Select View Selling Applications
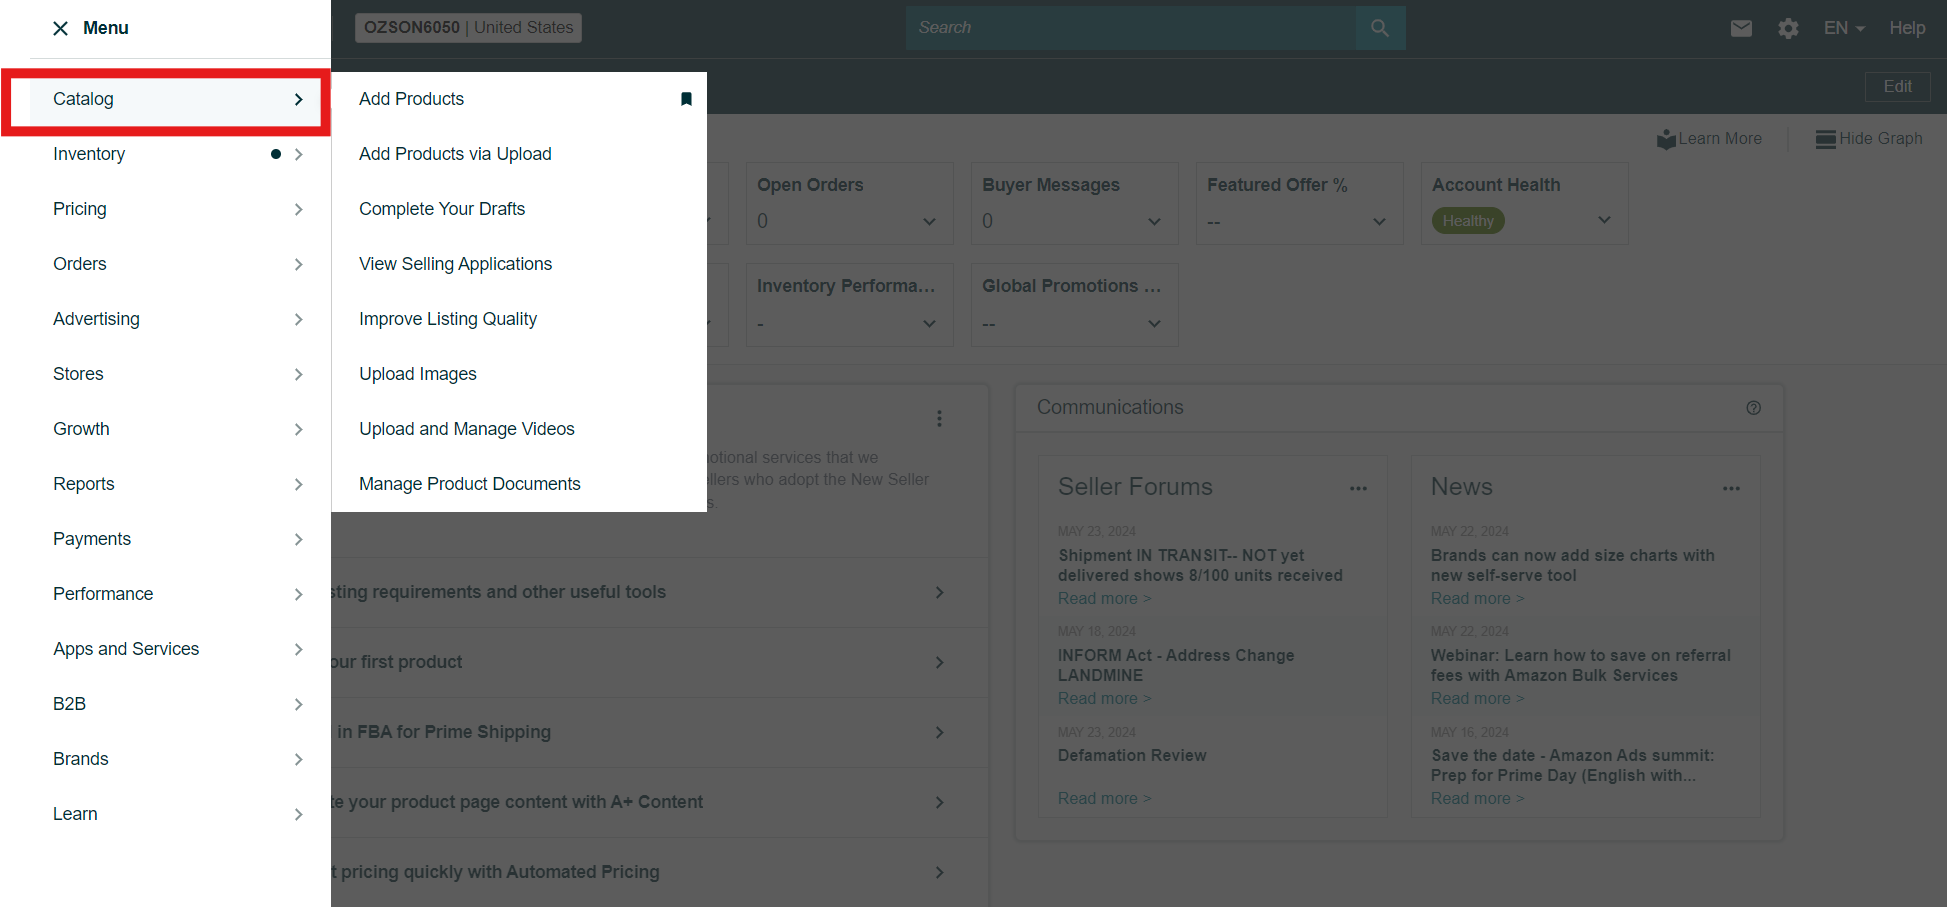1947x907 pixels. 455,264
